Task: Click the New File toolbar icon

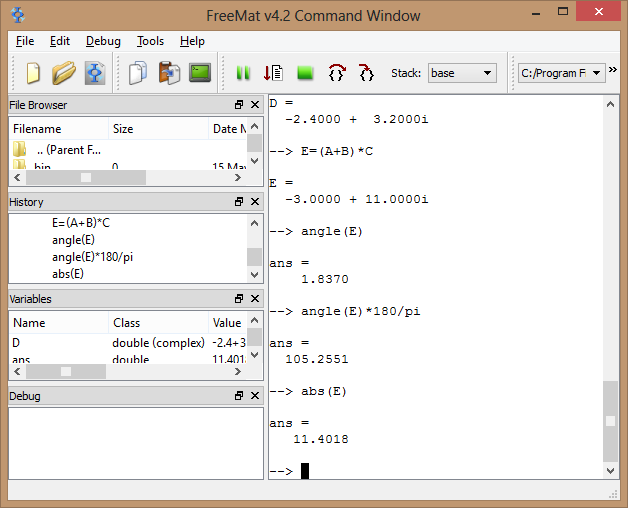Action: 33,73
